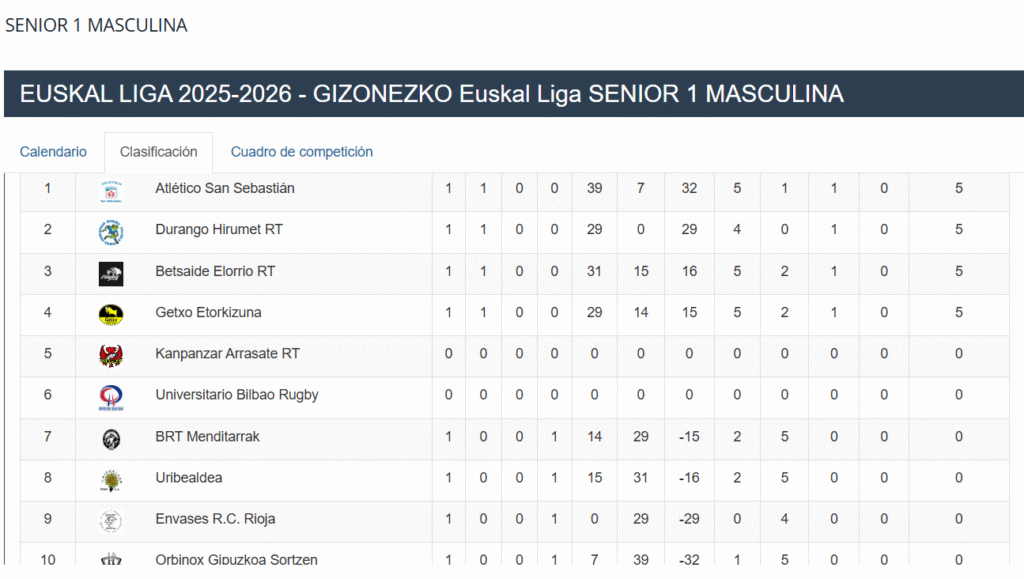Viewport: 1024px width, 579px height.
Task: Click the Uribealdea team logo
Action: point(111,480)
